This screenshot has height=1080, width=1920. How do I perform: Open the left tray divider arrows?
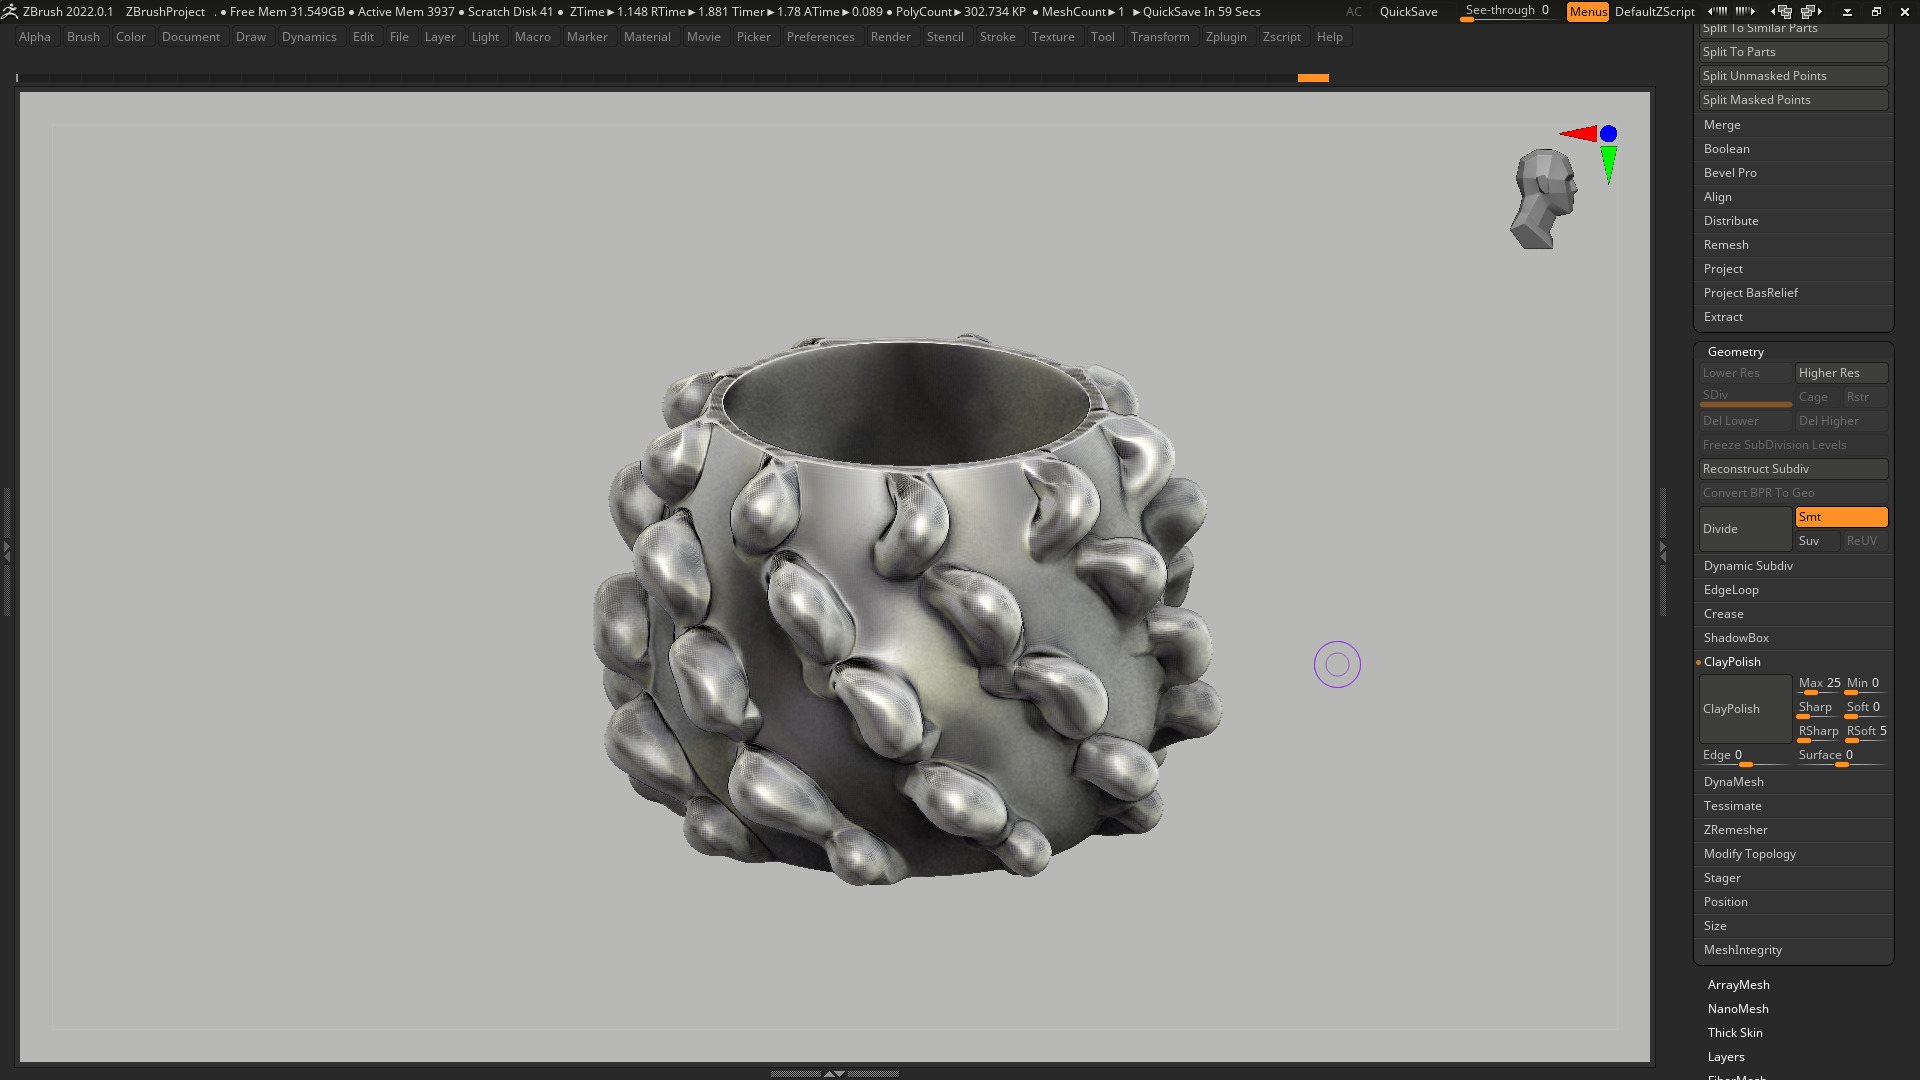pos(6,551)
